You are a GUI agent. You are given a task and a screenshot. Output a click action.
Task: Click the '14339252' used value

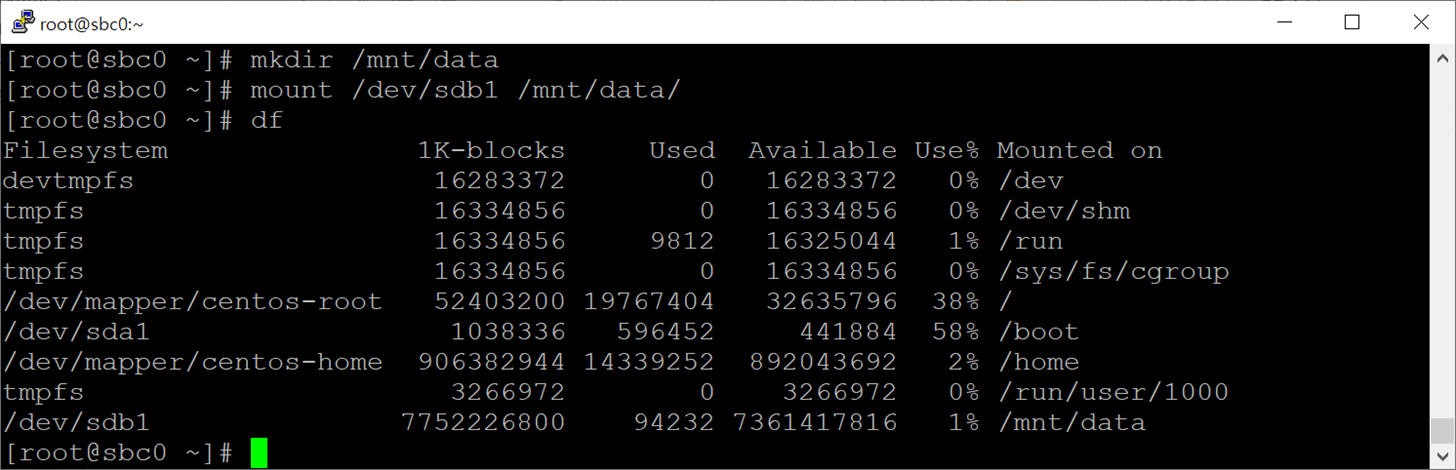pyautogui.click(x=649, y=361)
